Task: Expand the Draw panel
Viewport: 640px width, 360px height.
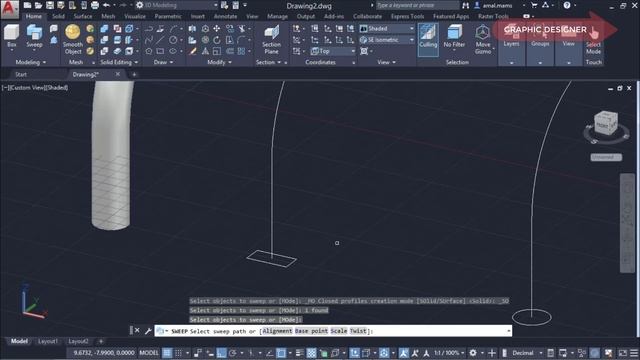Action: [x=163, y=62]
